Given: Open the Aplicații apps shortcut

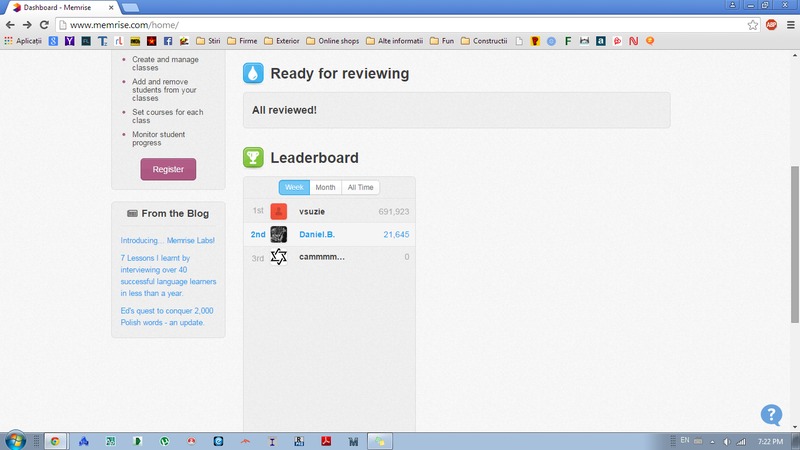Looking at the screenshot, I should (23, 41).
